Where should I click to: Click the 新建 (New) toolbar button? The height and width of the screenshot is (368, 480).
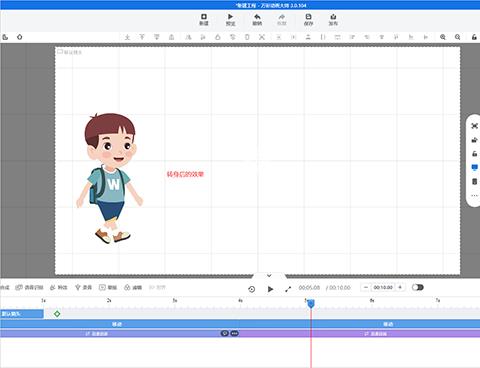click(x=204, y=20)
